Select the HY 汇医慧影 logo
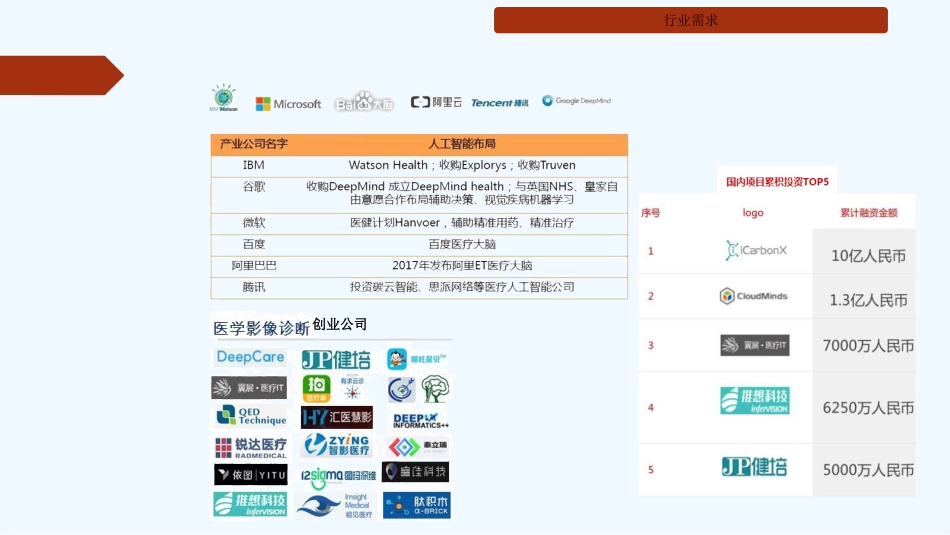 (337, 417)
